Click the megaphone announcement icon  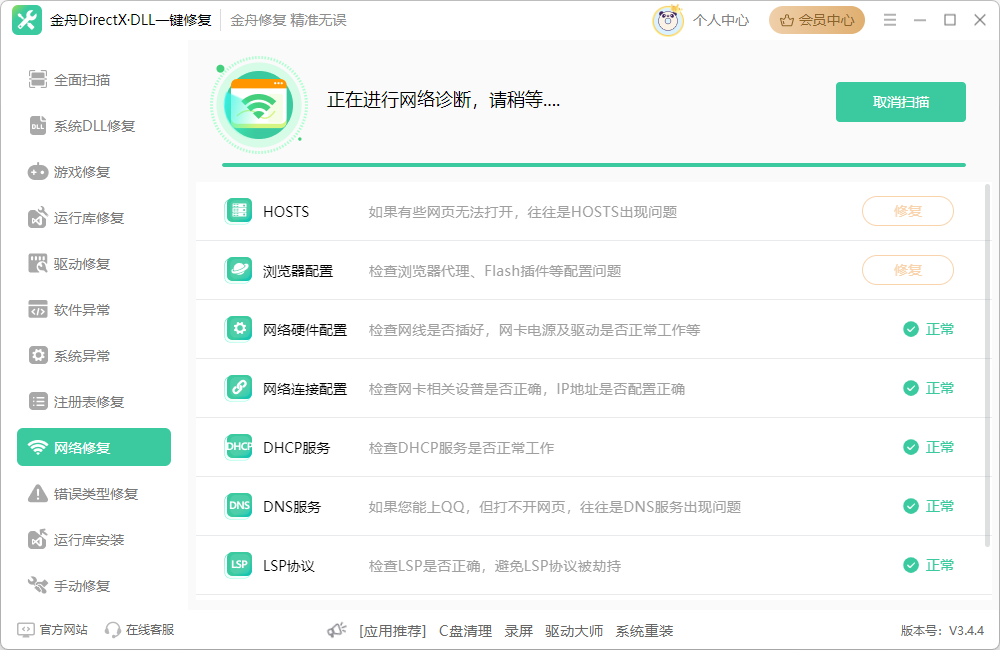tap(337, 630)
